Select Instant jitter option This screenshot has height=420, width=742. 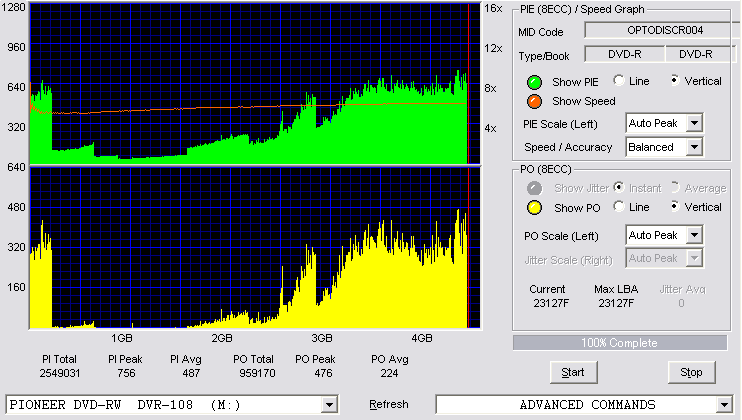619,187
